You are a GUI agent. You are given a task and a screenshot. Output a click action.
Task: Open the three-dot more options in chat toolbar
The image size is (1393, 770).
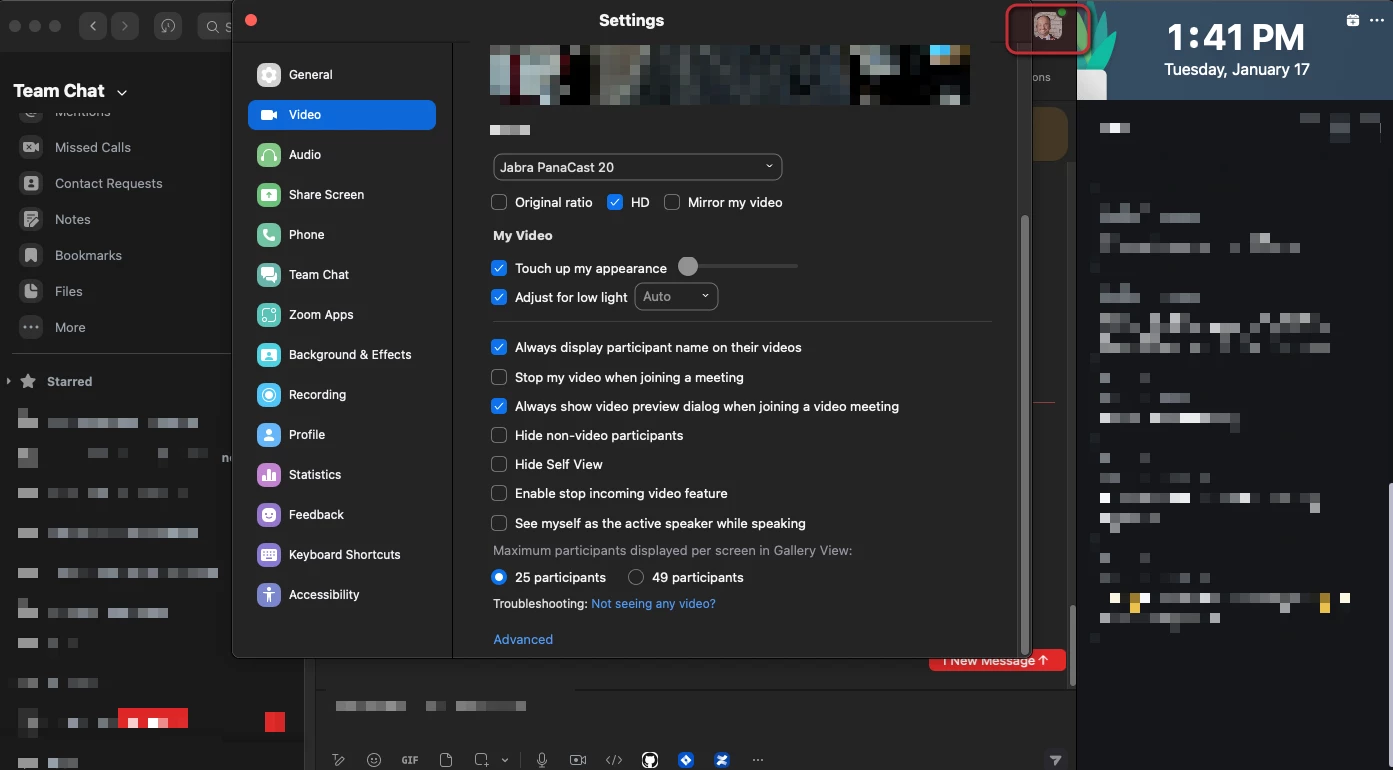[758, 760]
